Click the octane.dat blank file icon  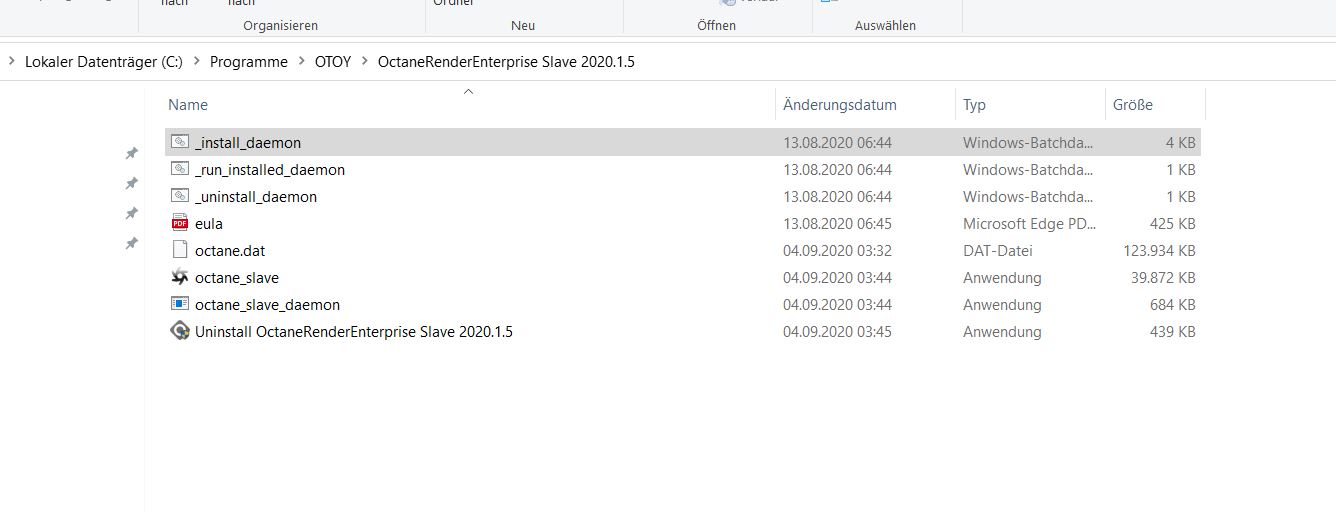(x=180, y=250)
